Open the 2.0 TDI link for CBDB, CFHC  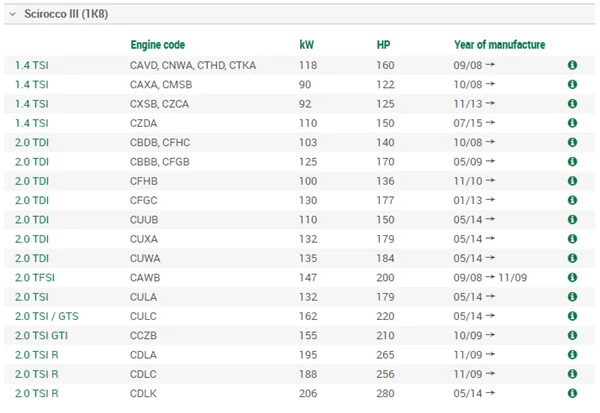pos(32,143)
